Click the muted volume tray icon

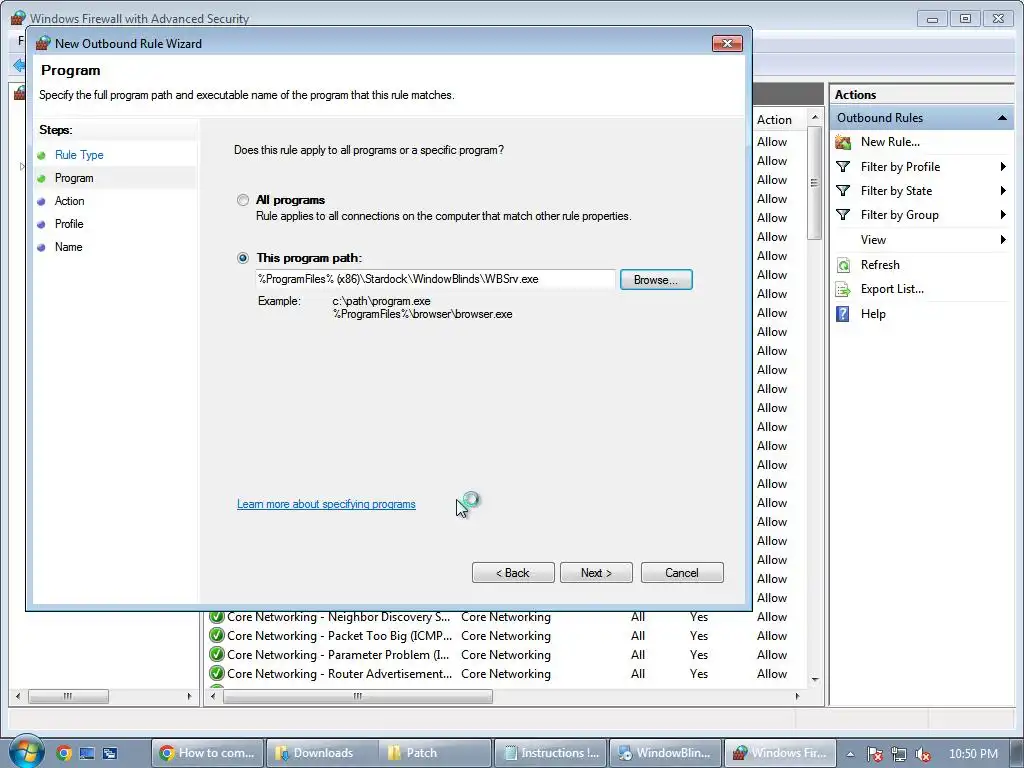923,754
